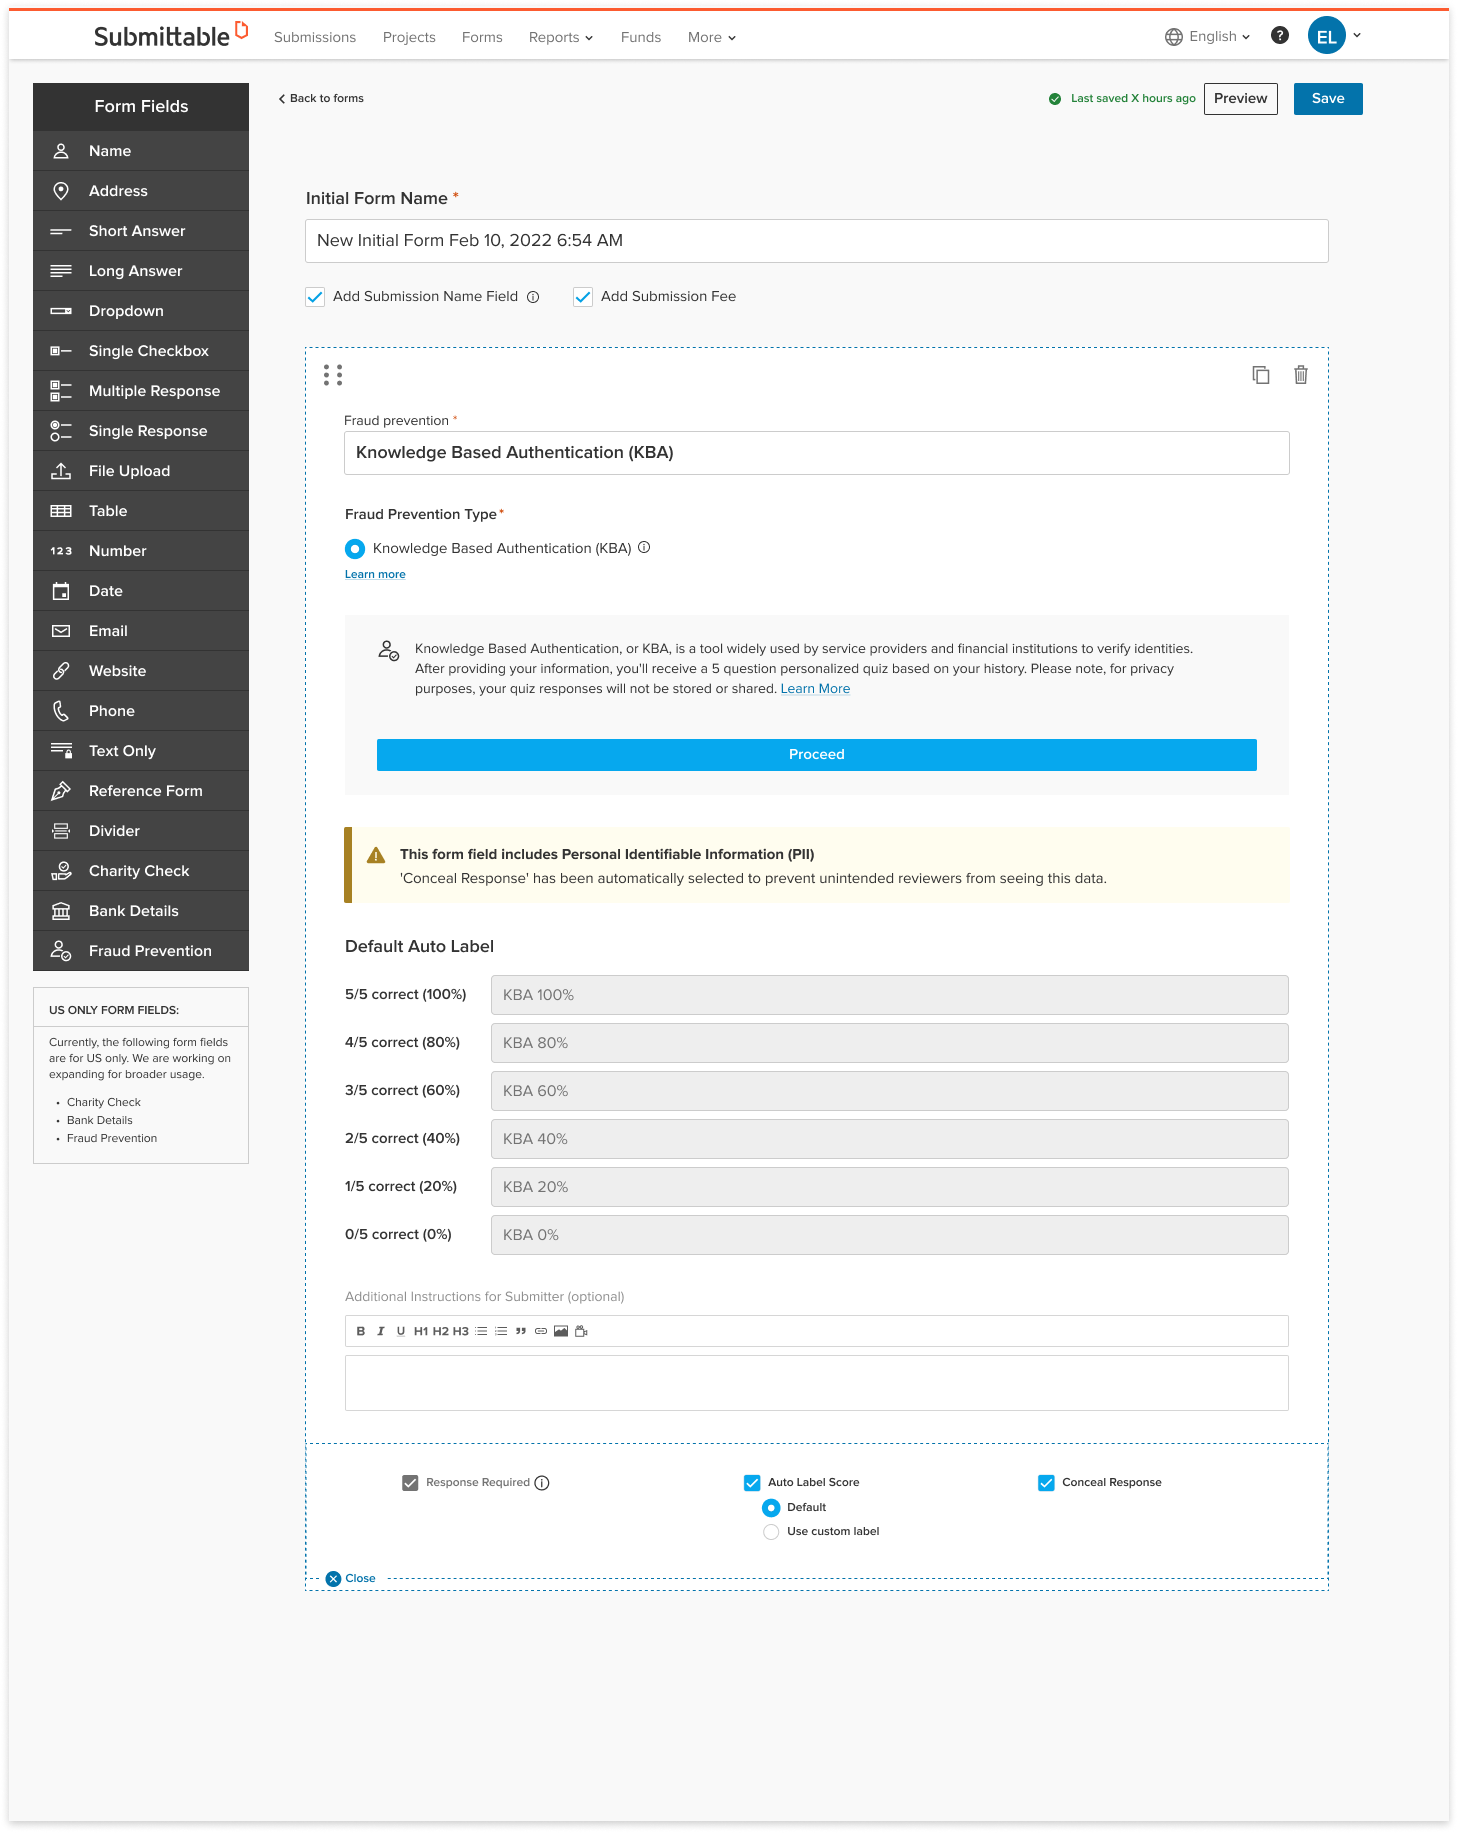Apply H3 heading in the editor
Image resolution: width=1458 pixels, height=1833 pixels.
pos(461,1331)
